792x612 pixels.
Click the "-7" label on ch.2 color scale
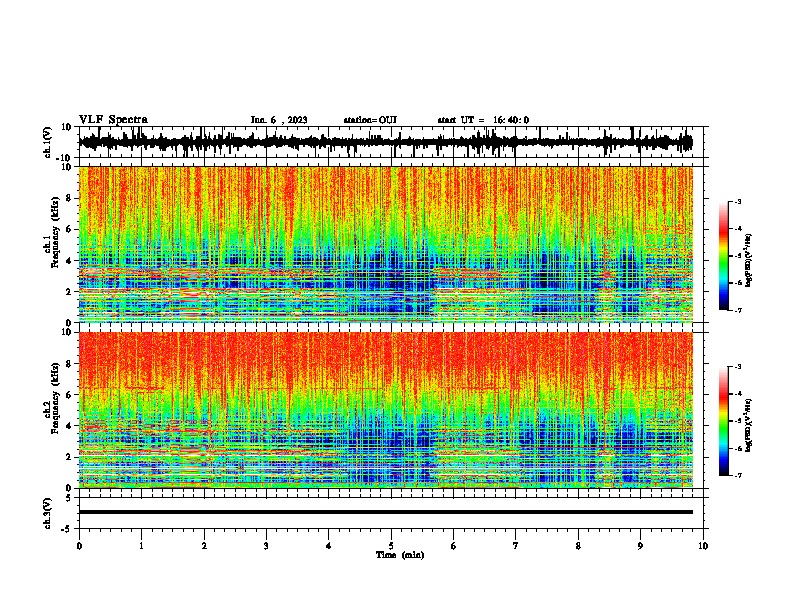(737, 475)
